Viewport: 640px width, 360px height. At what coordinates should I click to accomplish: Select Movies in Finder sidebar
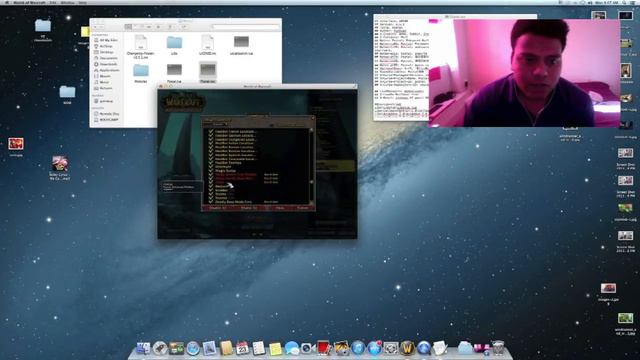(x=102, y=76)
